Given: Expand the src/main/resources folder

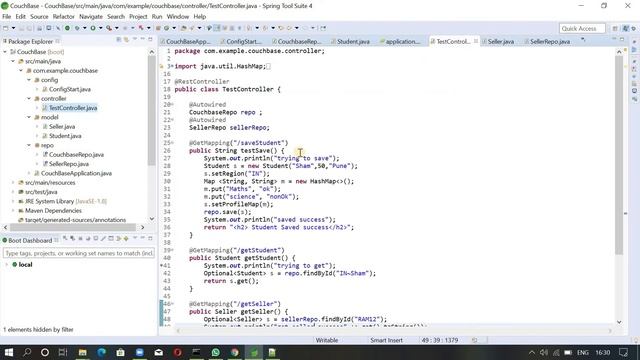Looking at the screenshot, I should coord(13,182).
